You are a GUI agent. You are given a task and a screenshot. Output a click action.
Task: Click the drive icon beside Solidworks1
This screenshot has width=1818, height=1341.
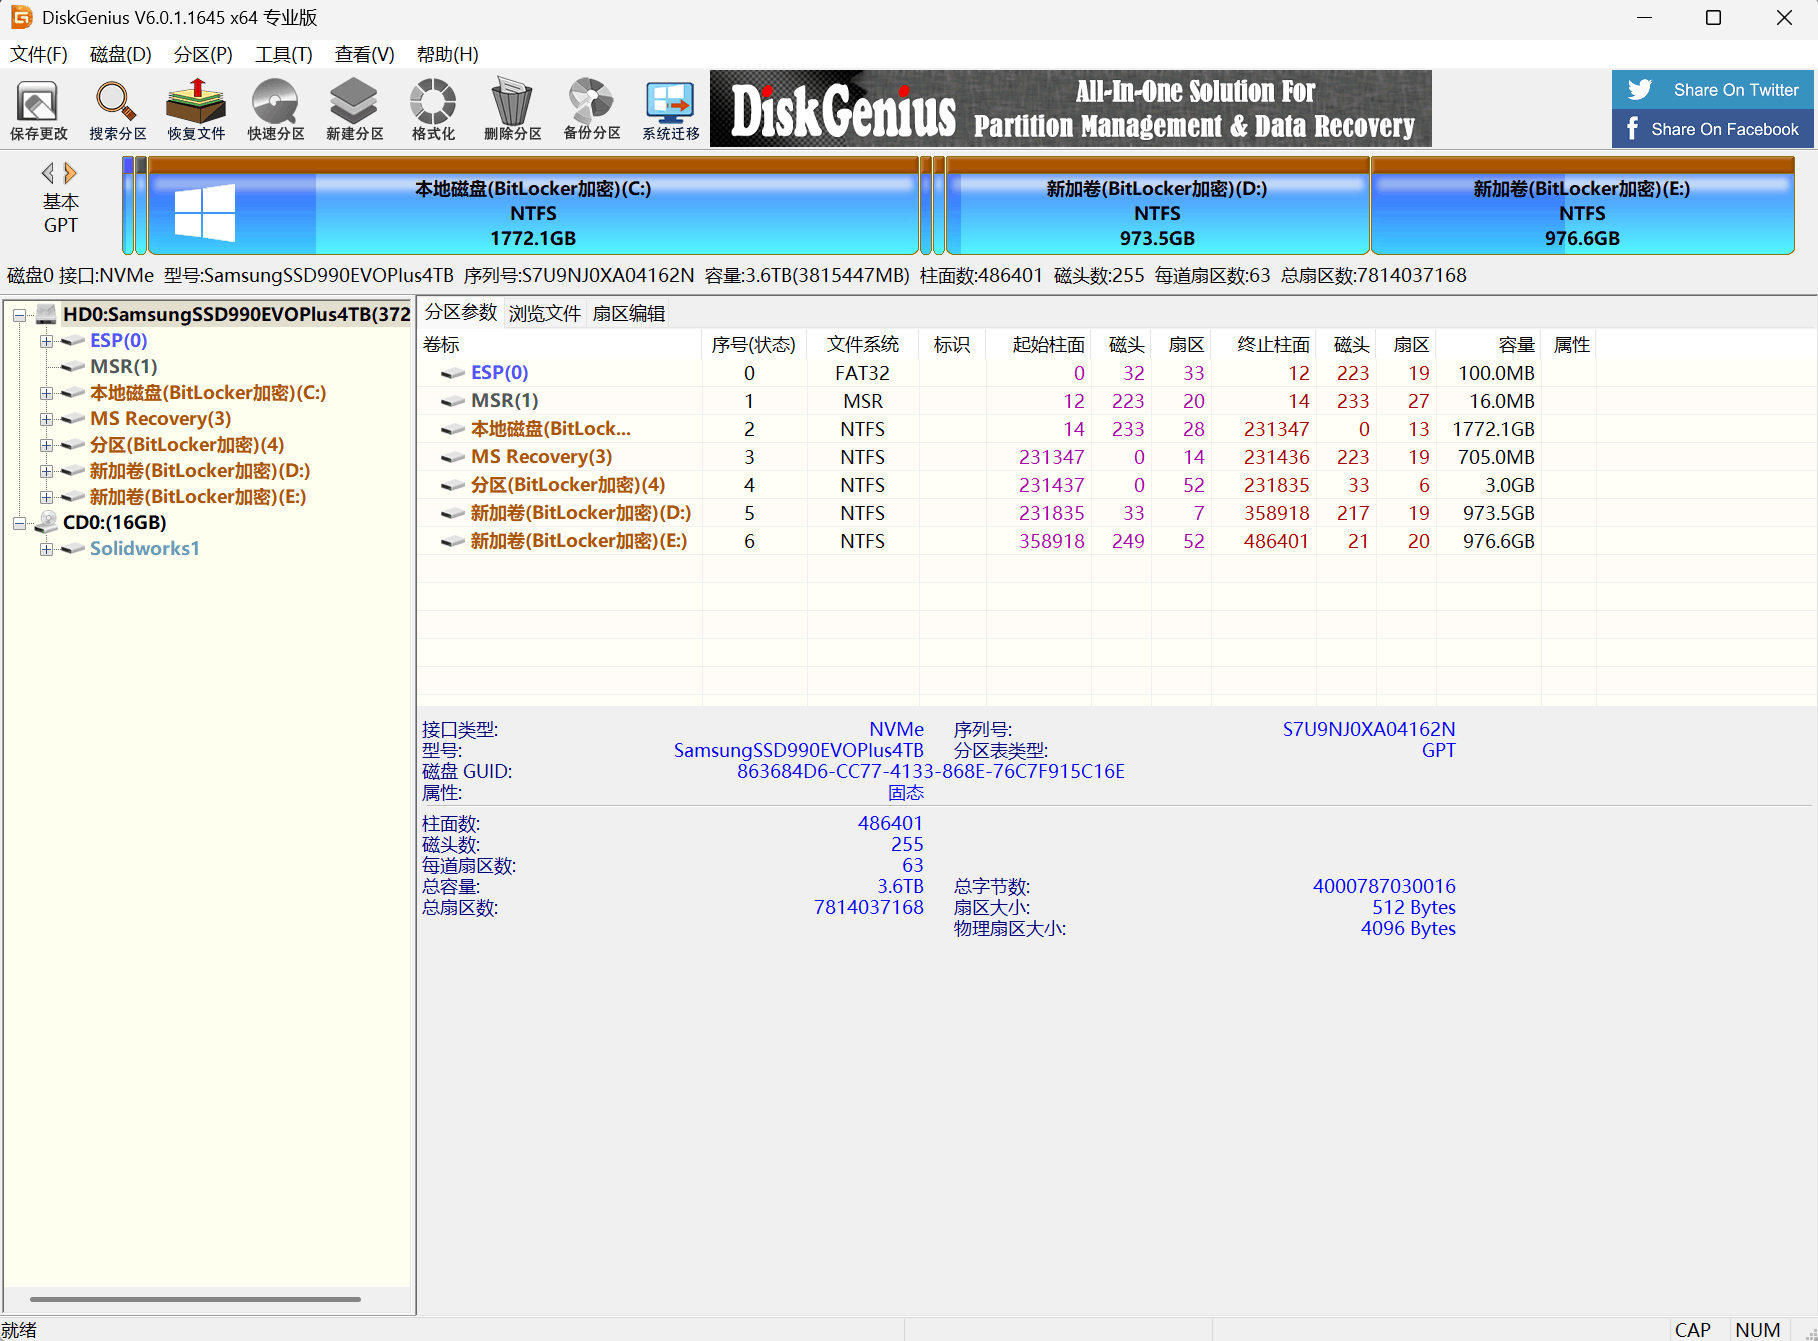72,548
